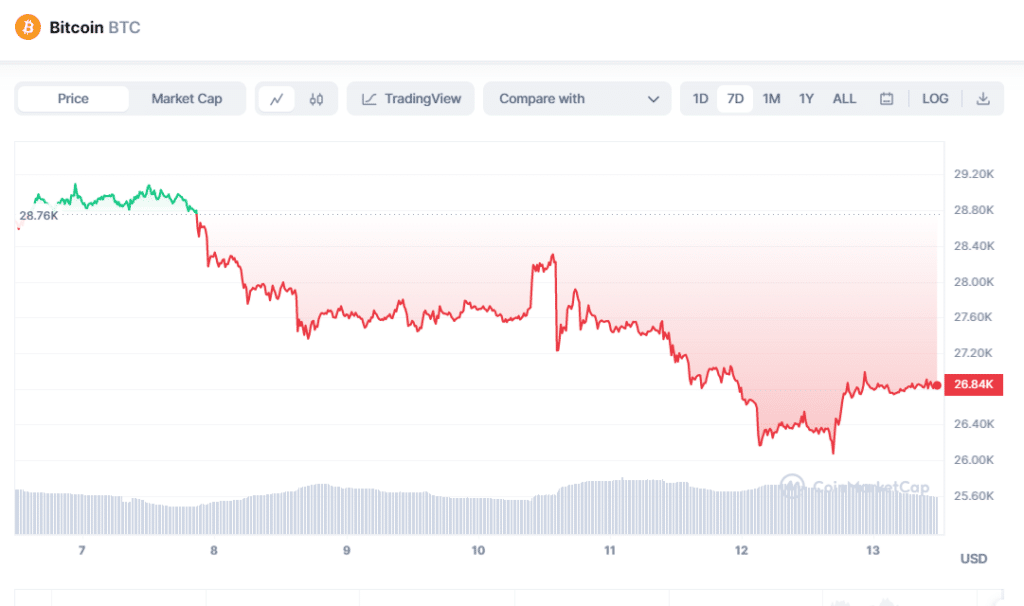Screen dimensions: 1024x606
Task: Select the 7D time range
Action: pos(735,99)
